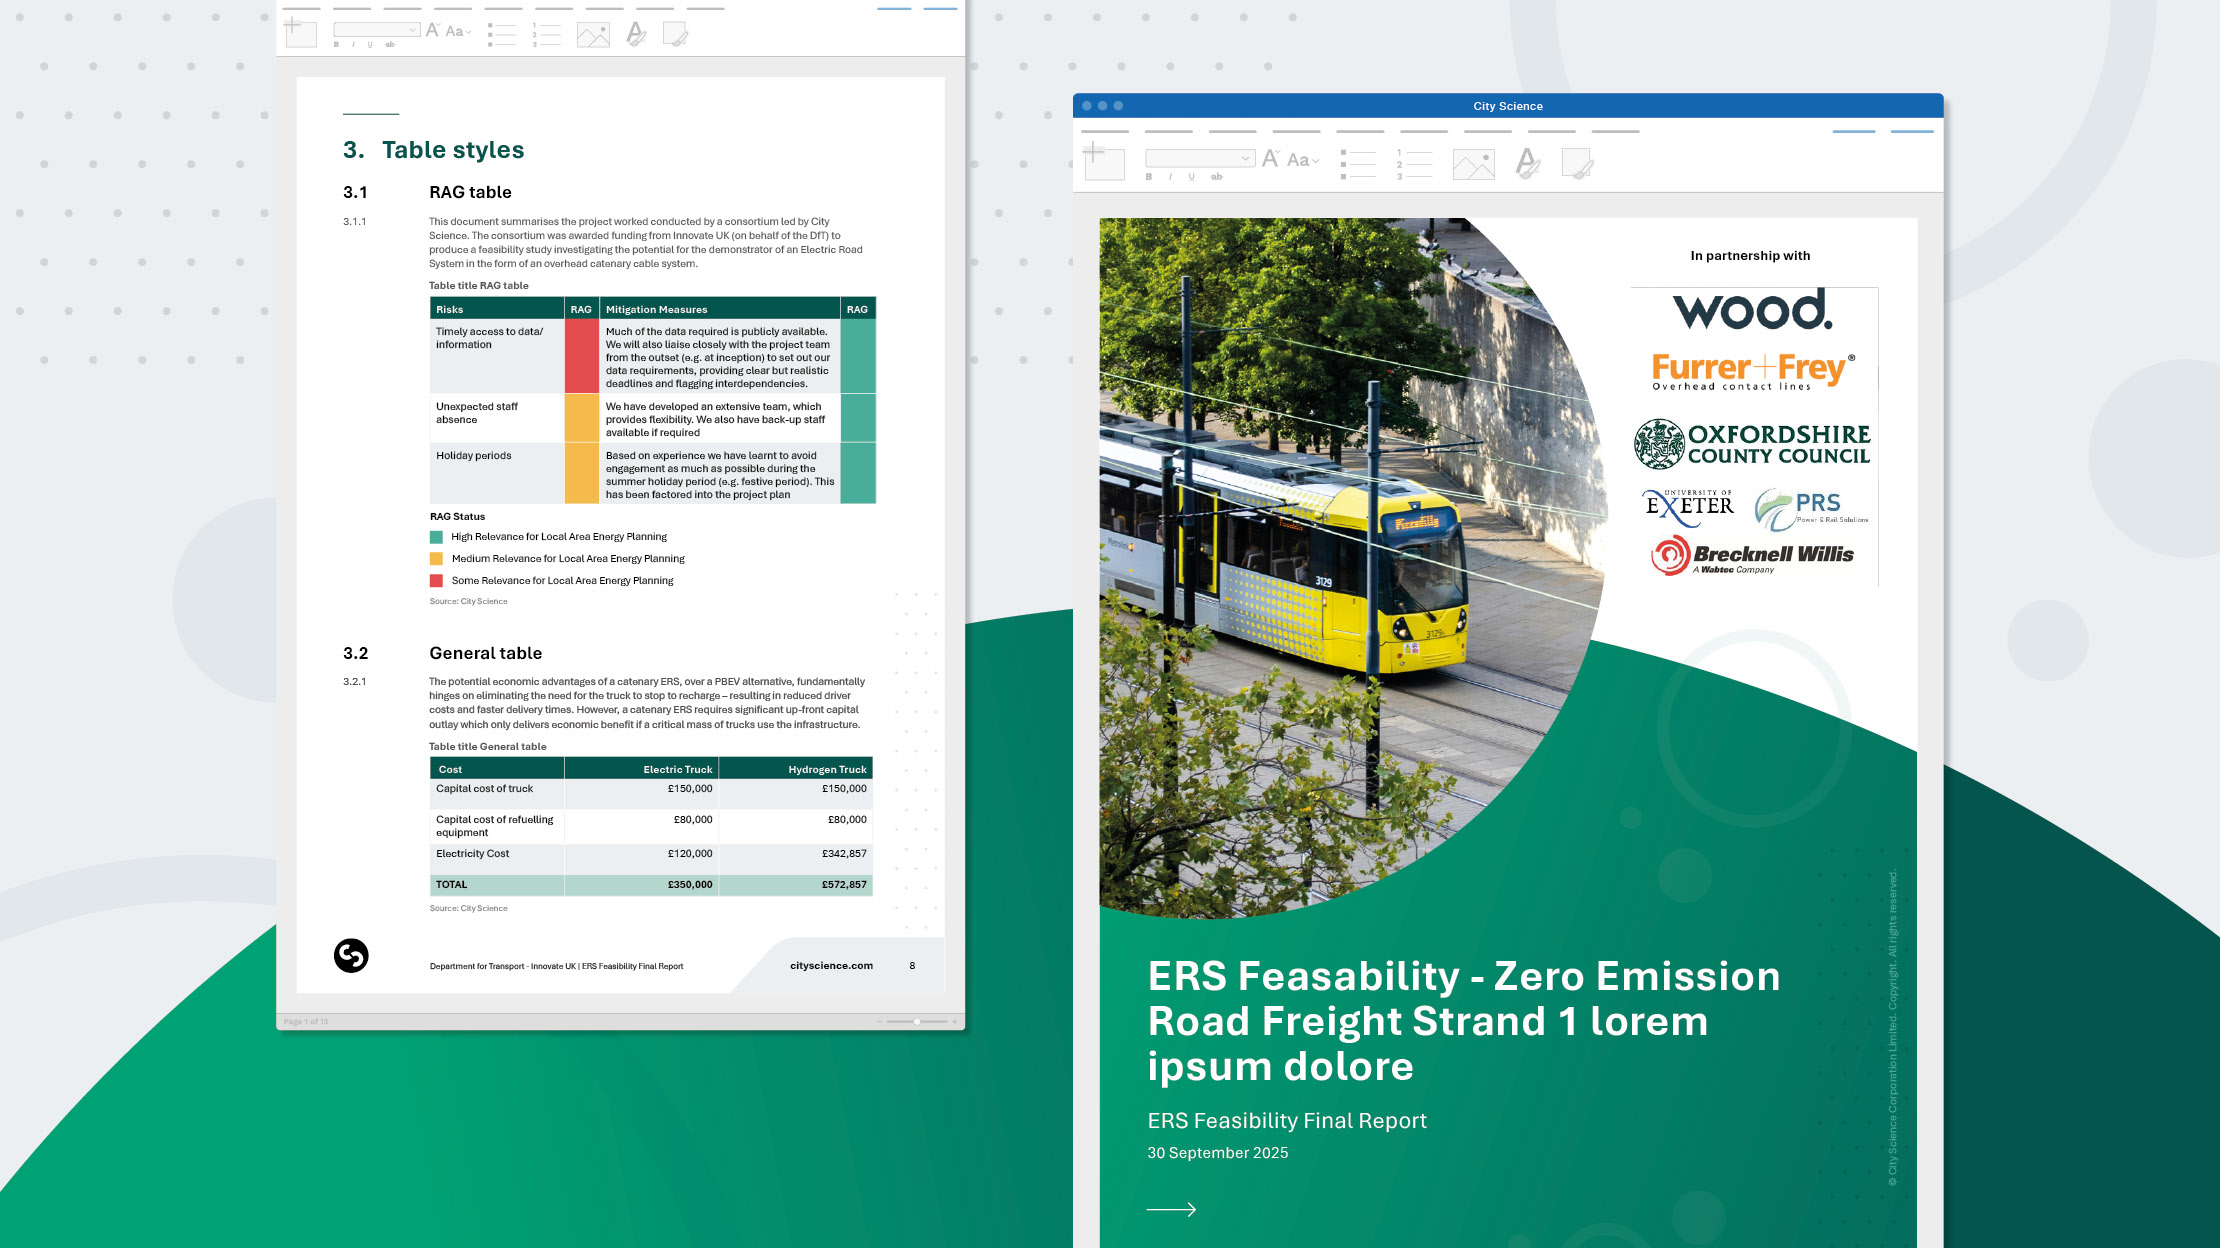Screen dimensions: 2220x1248
Task: Select rightmost blue ribbon tab in City Science window
Action: (x=1911, y=131)
